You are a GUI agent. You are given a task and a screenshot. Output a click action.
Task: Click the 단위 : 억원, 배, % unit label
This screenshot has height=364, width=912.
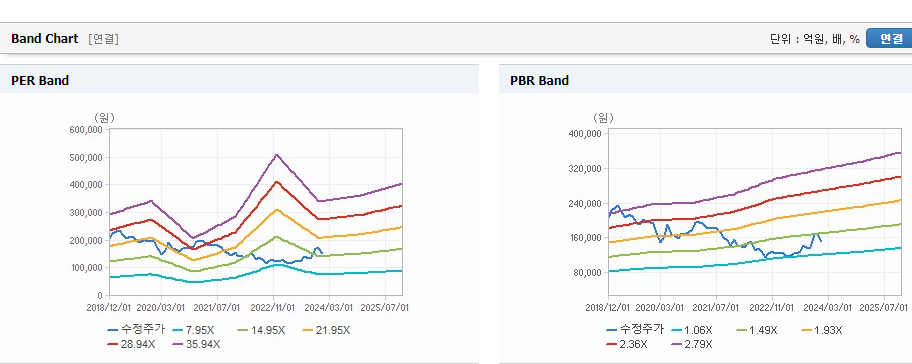(814, 39)
